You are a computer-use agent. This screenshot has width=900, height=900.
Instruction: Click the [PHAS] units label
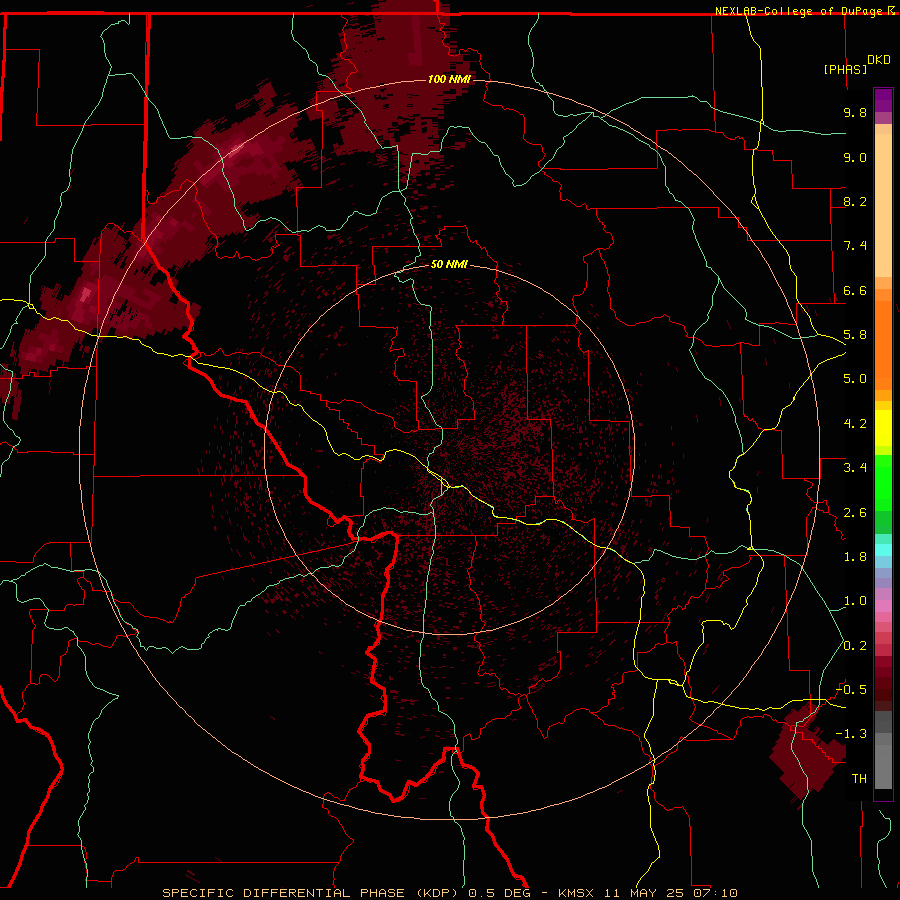[845, 69]
